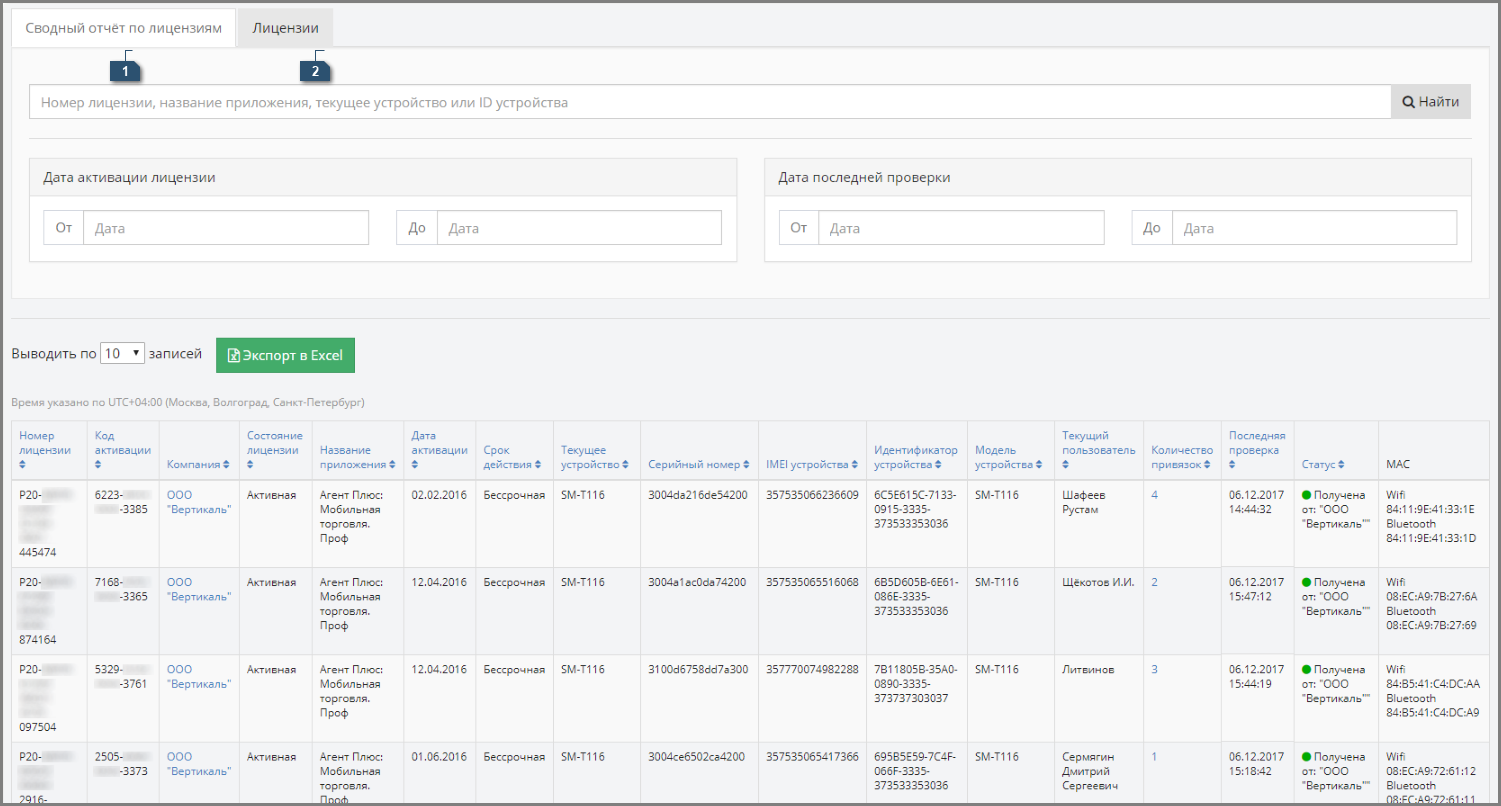Click user name Щёкотов И.И.
The height and width of the screenshot is (806, 1501).
1098,582
